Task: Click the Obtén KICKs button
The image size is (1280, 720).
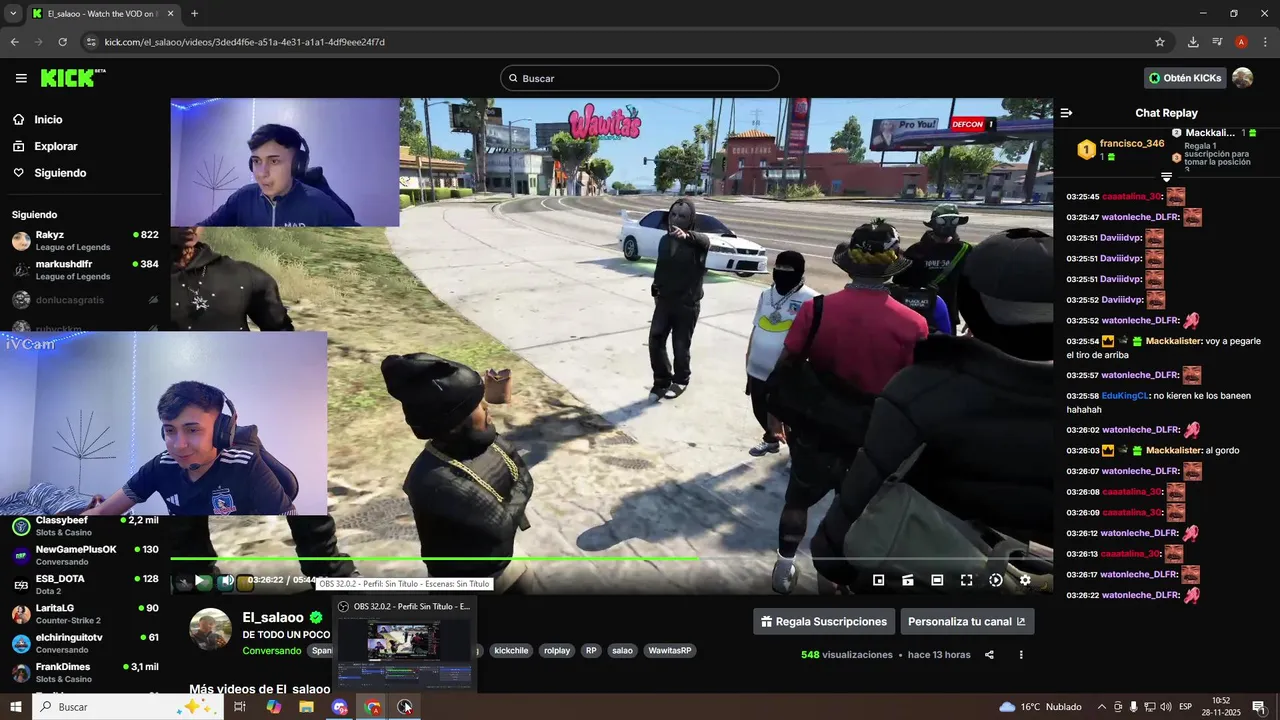Action: (x=1185, y=78)
